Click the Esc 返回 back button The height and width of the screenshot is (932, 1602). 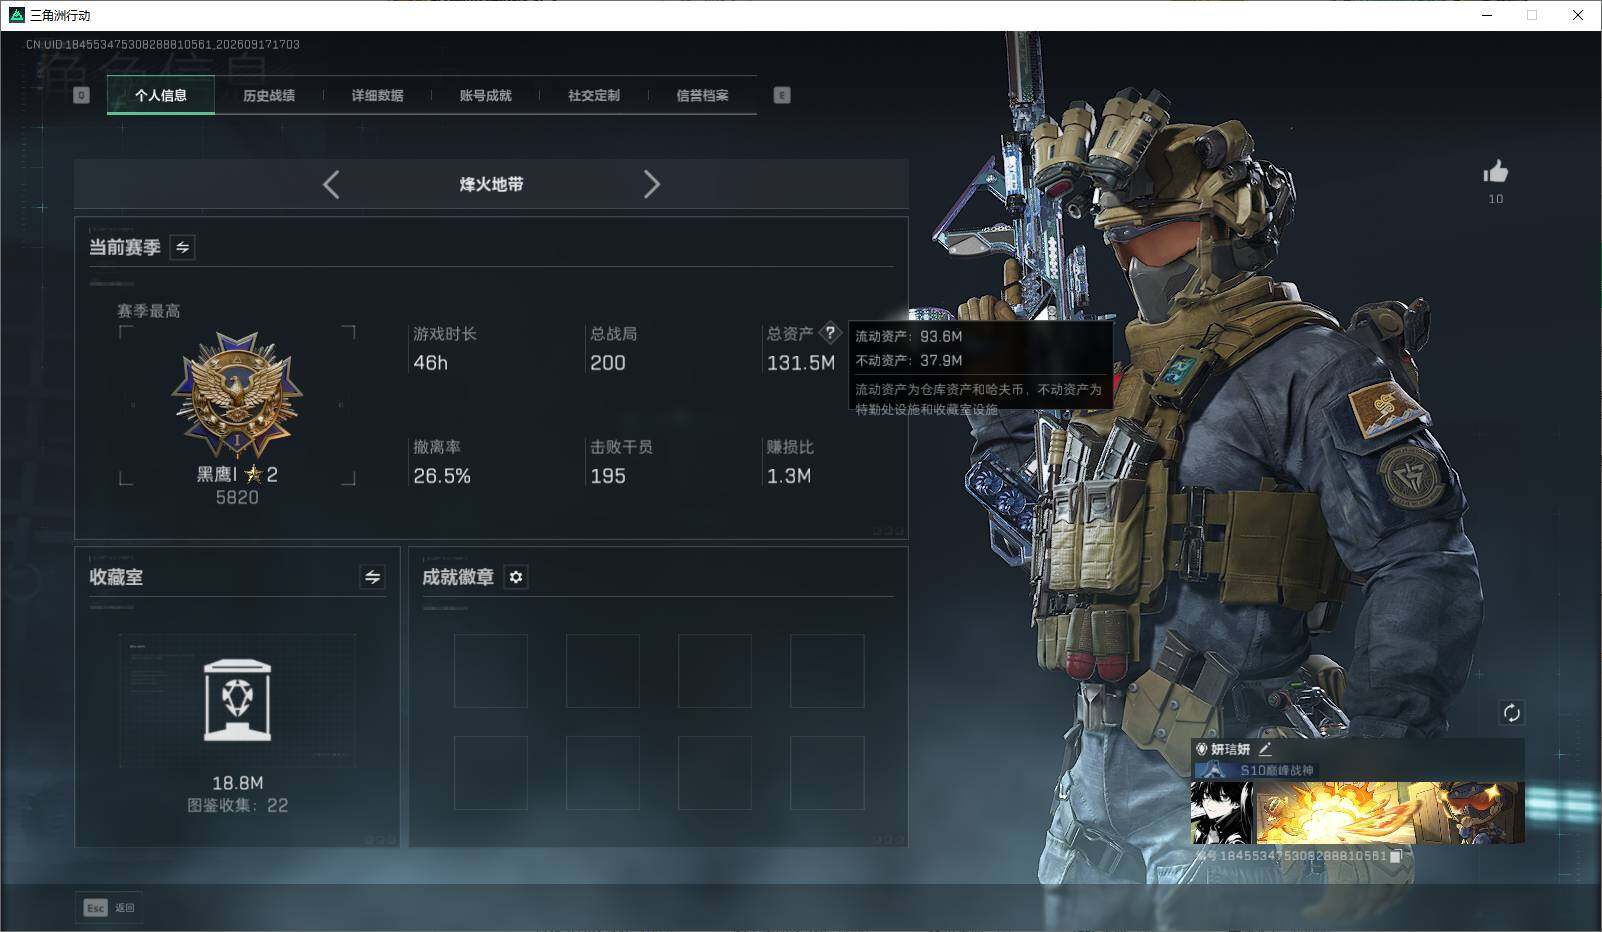109,907
